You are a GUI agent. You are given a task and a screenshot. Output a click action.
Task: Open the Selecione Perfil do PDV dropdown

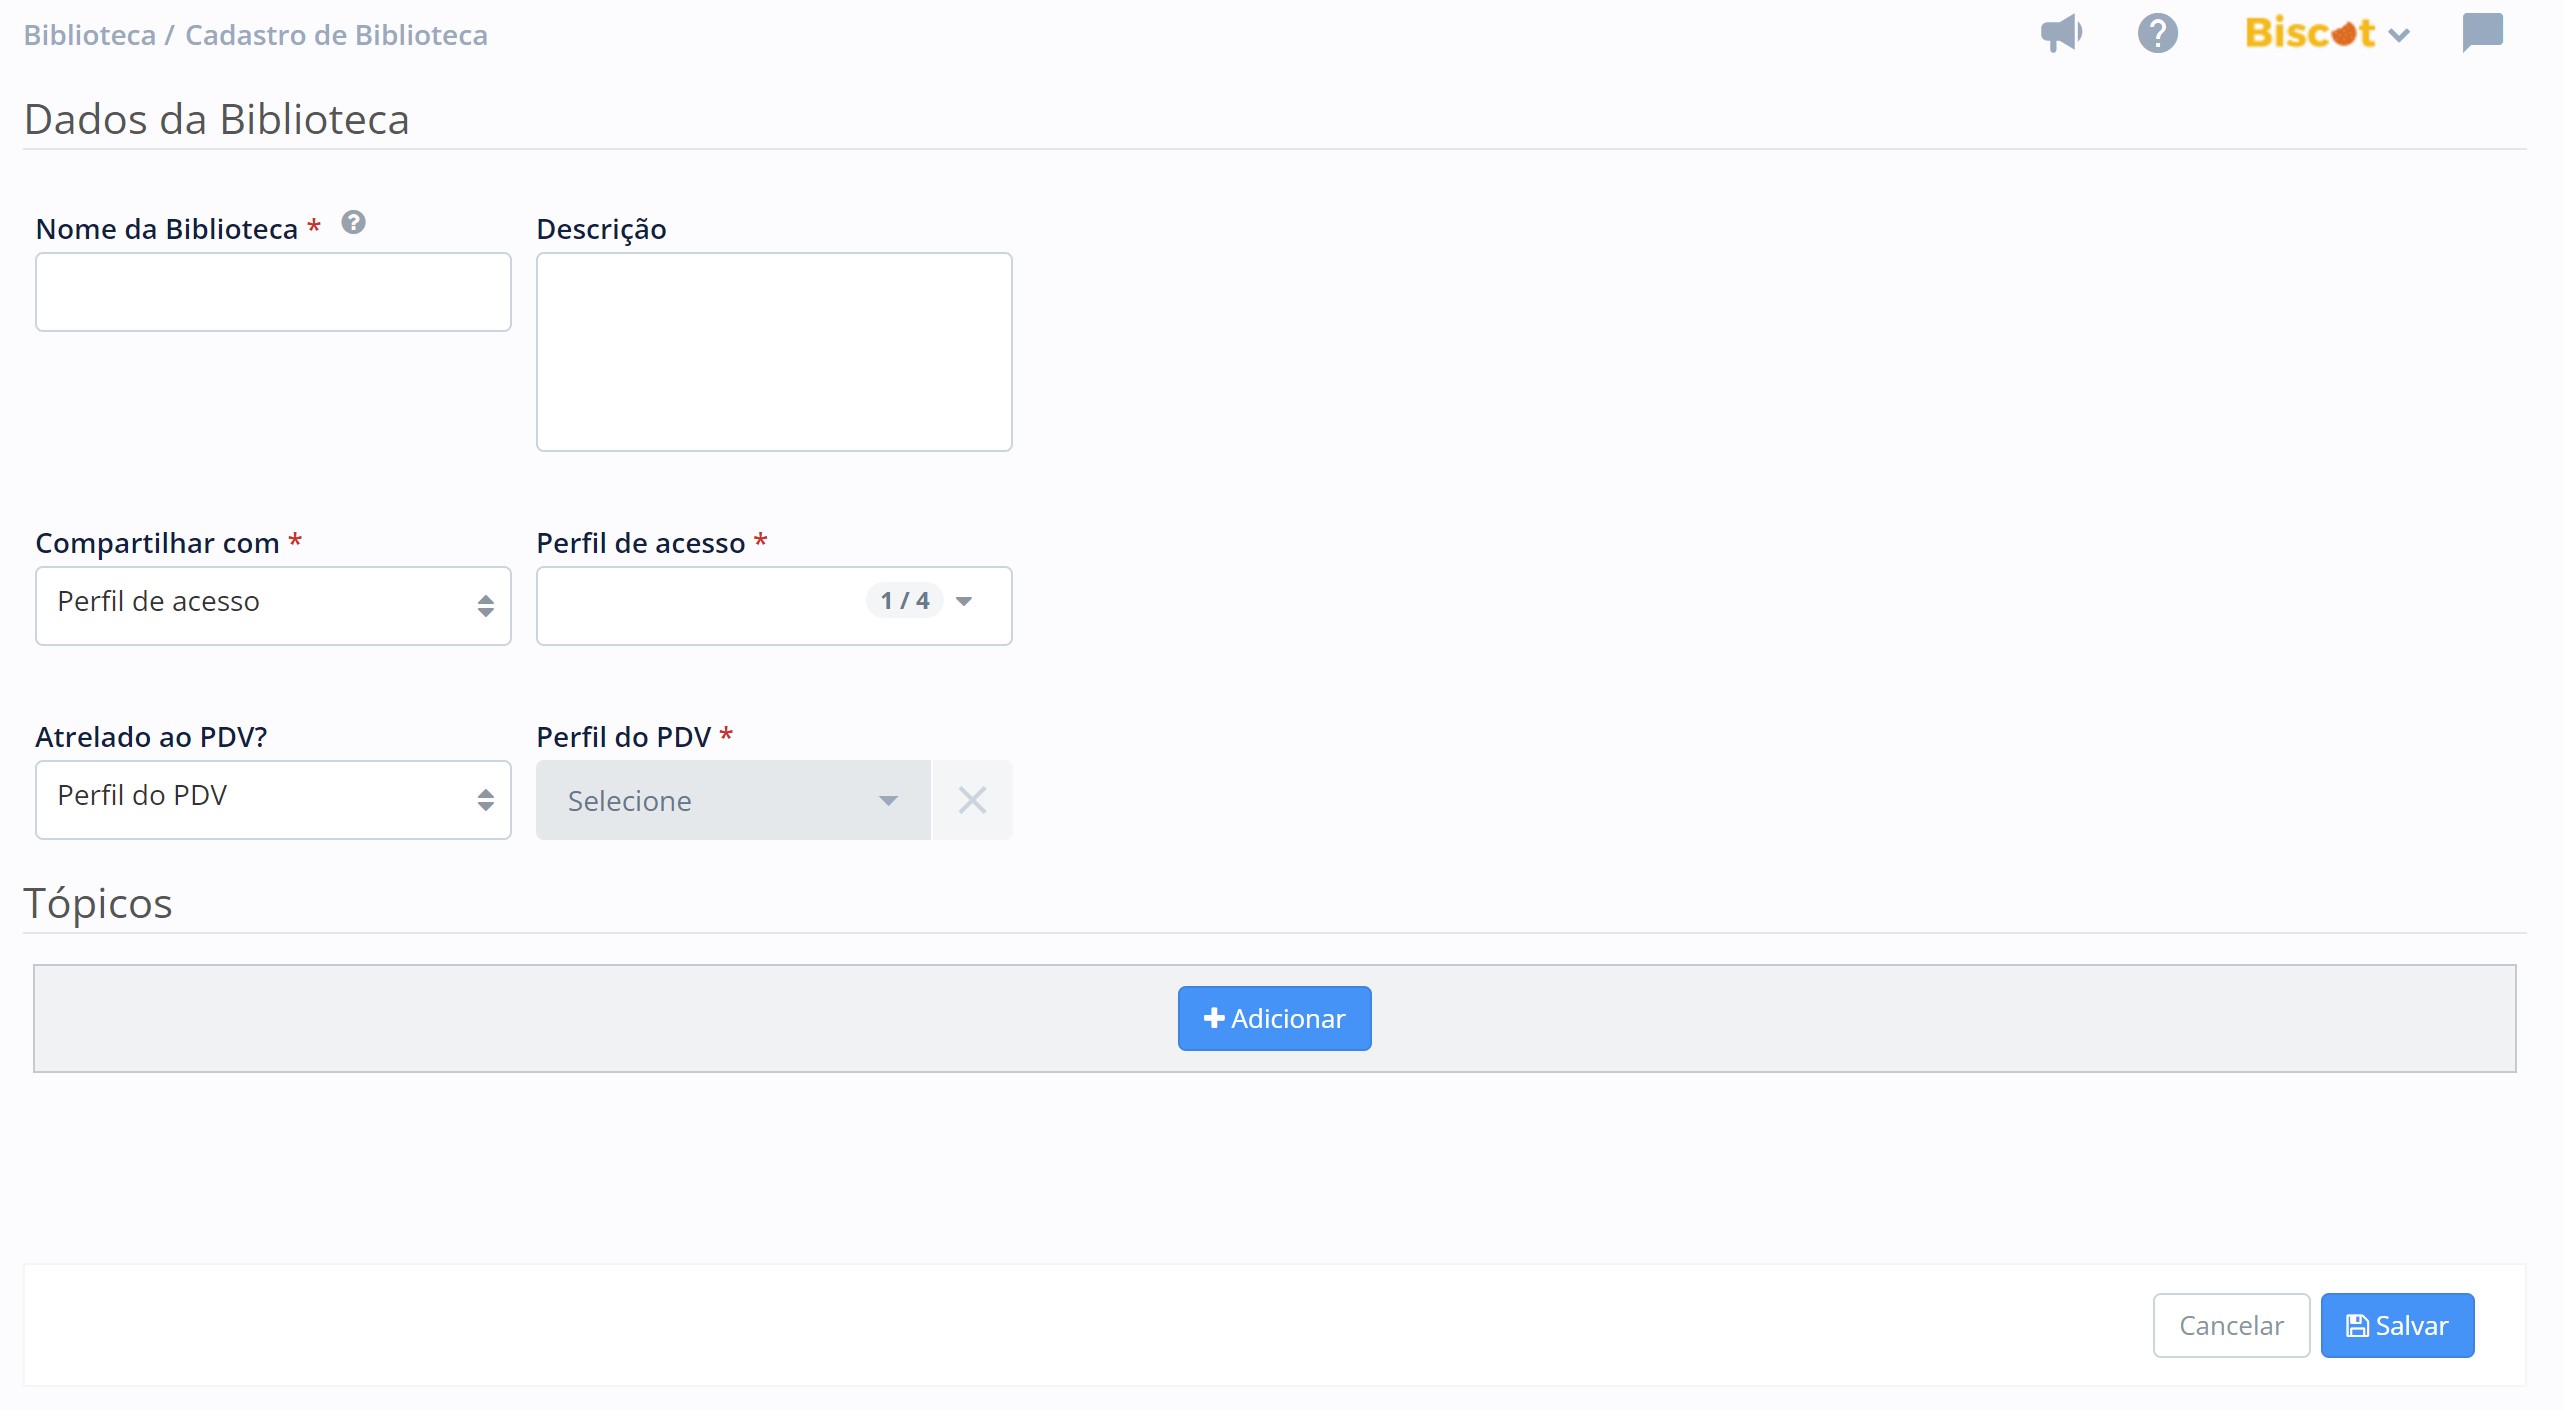[733, 800]
